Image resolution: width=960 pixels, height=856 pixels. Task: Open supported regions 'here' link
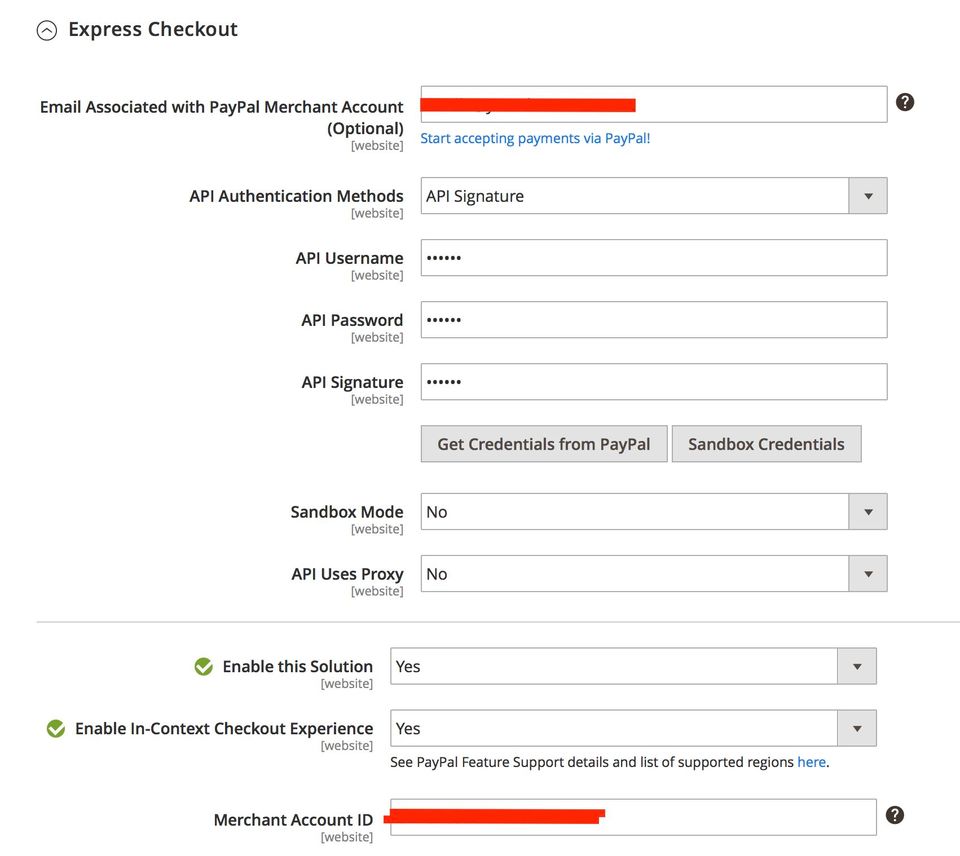[811, 762]
